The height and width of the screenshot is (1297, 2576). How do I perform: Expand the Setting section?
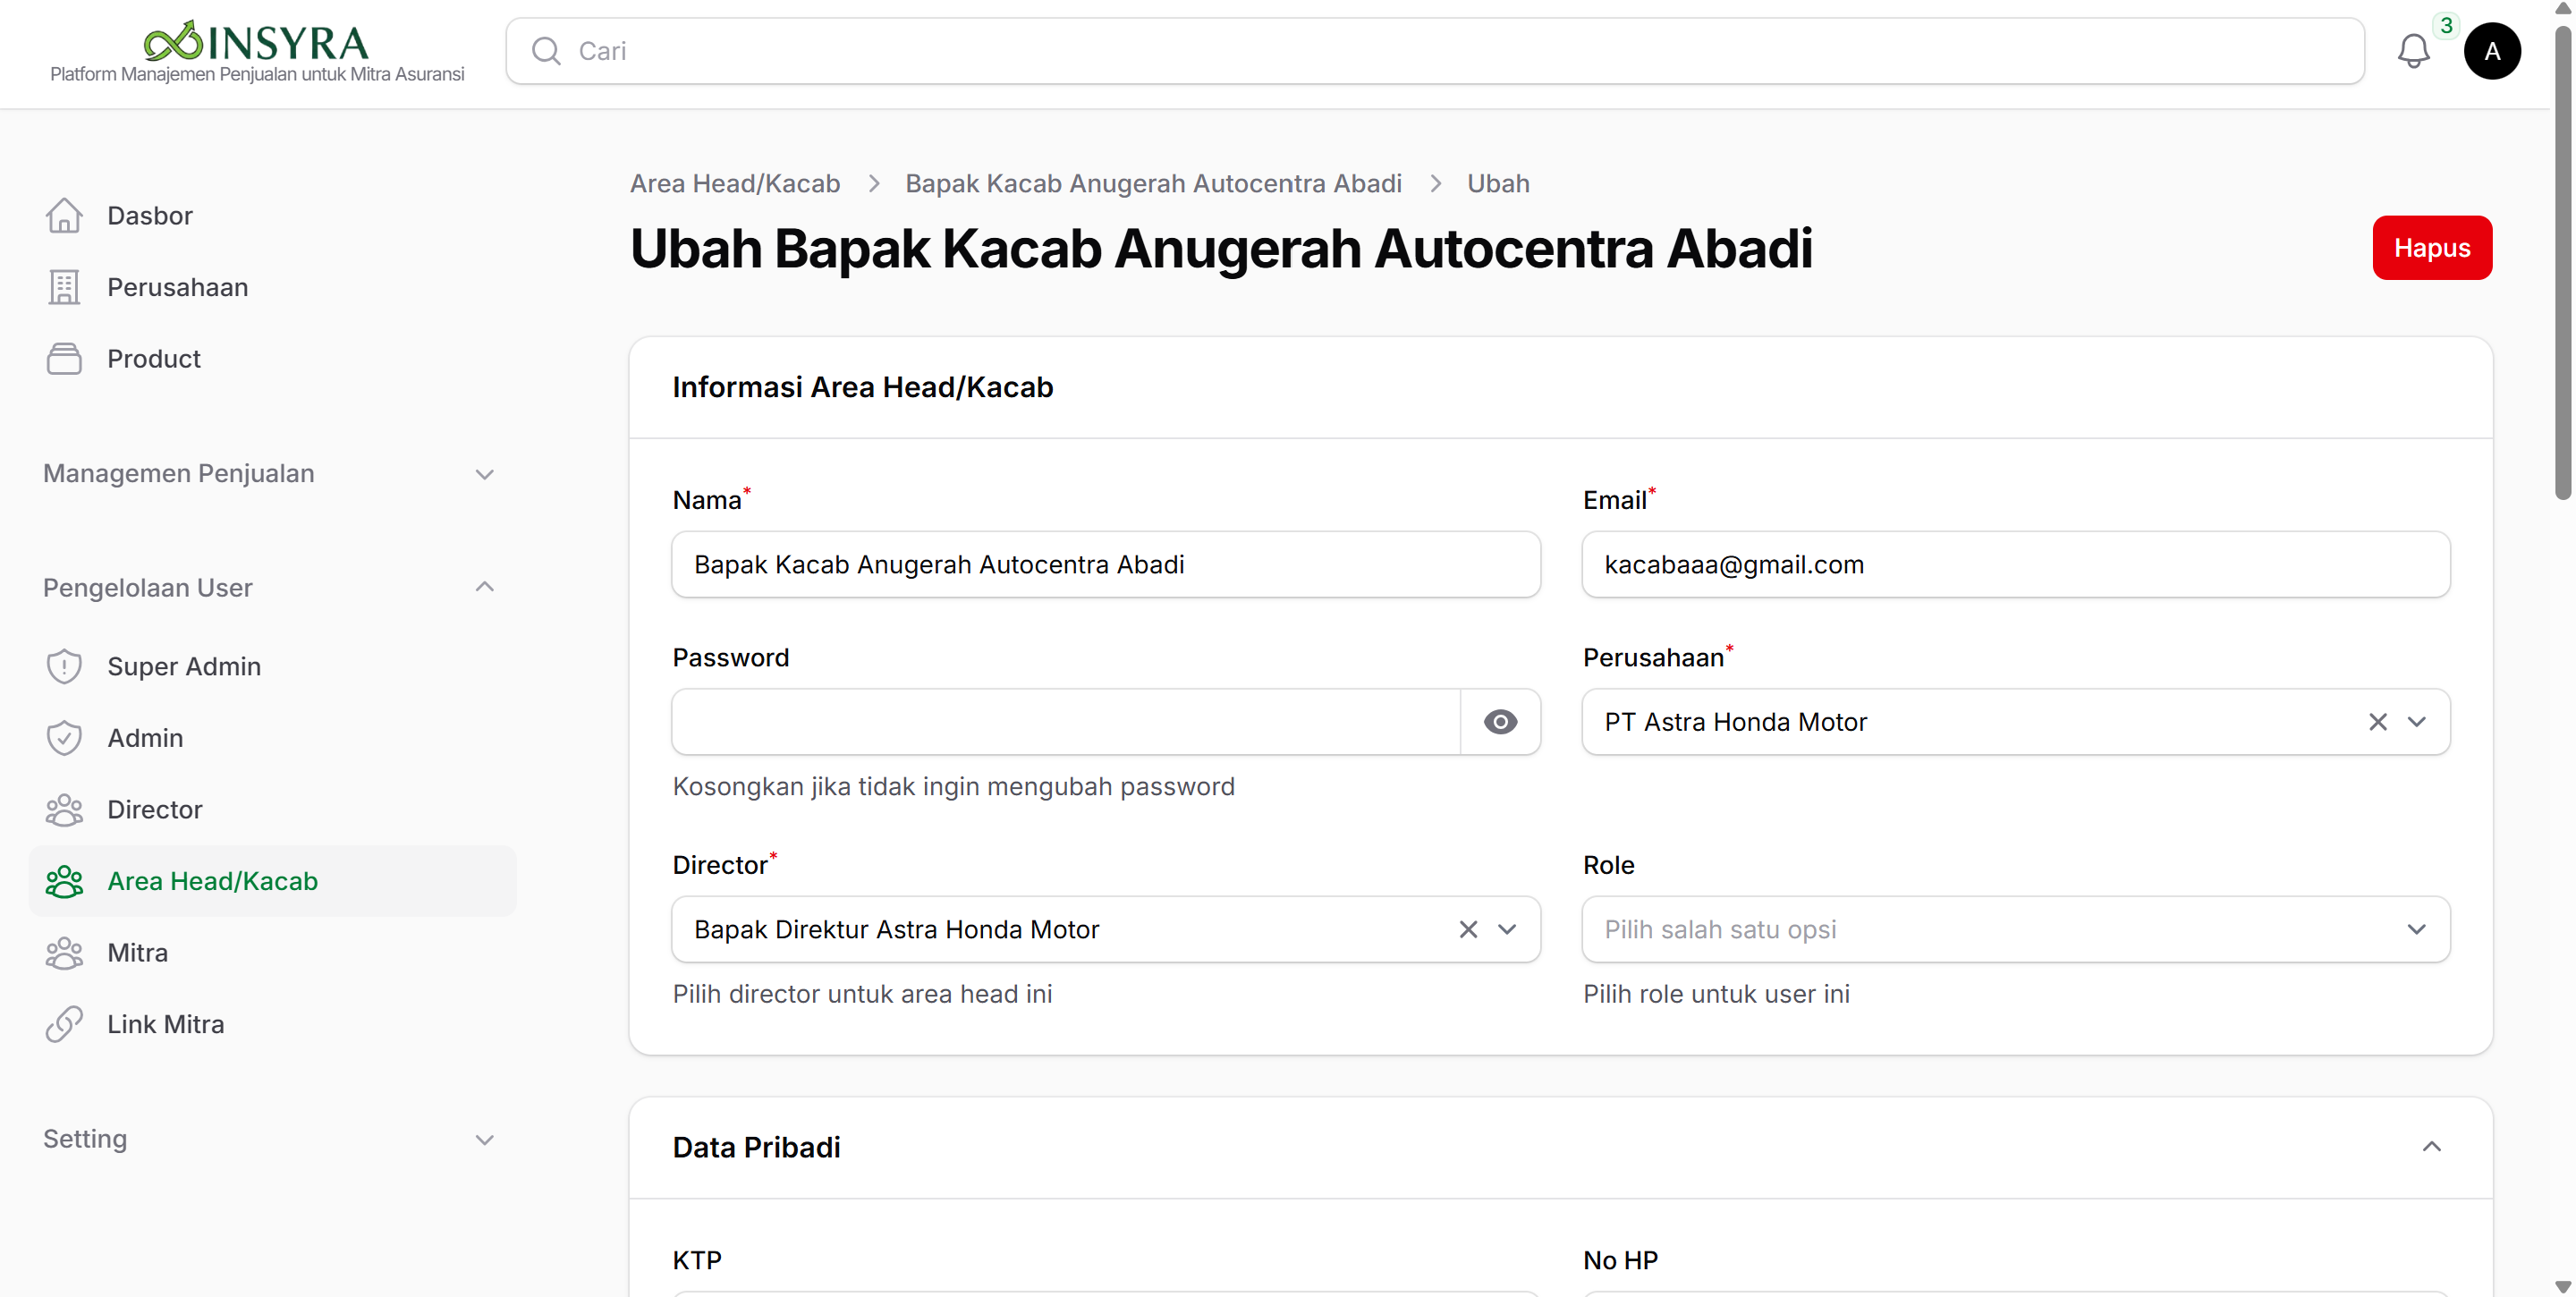pyautogui.click(x=271, y=1139)
